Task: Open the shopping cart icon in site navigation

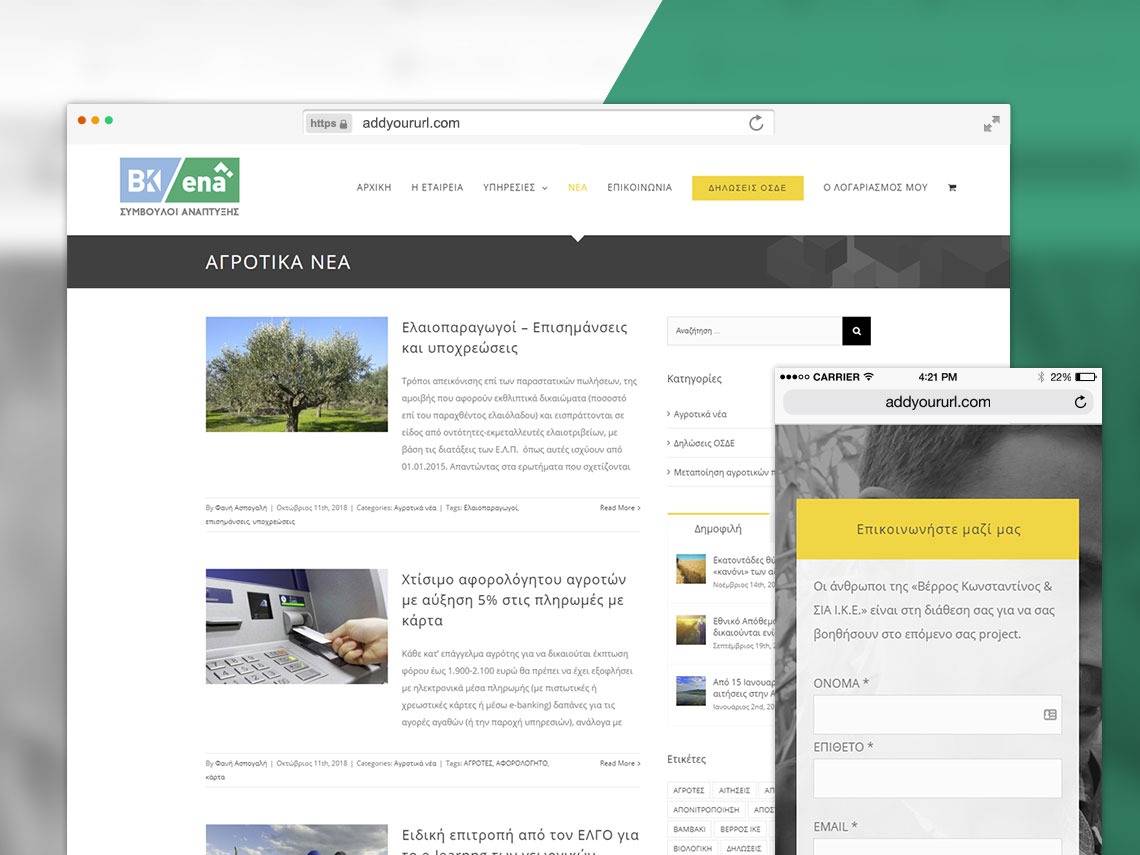Action: [952, 188]
